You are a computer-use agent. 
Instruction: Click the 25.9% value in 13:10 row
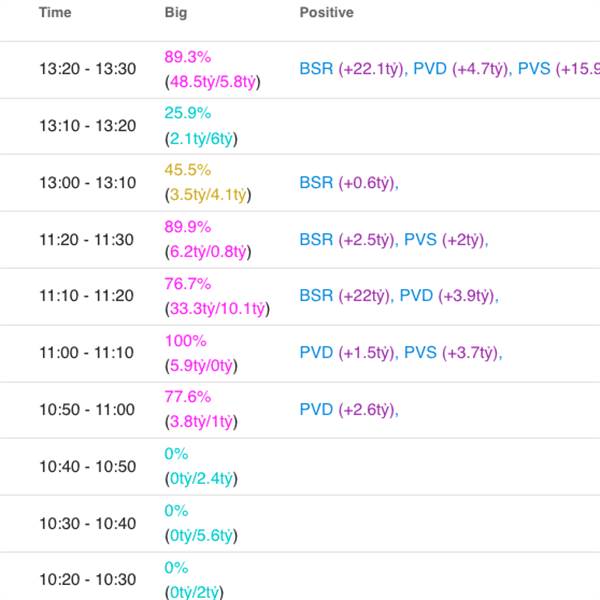(x=188, y=113)
